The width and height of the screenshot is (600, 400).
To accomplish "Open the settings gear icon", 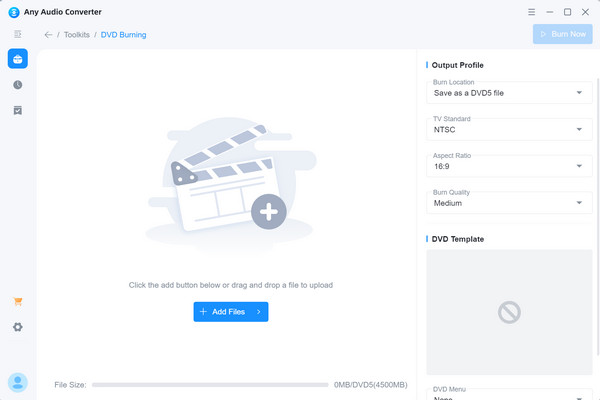I will (x=18, y=327).
